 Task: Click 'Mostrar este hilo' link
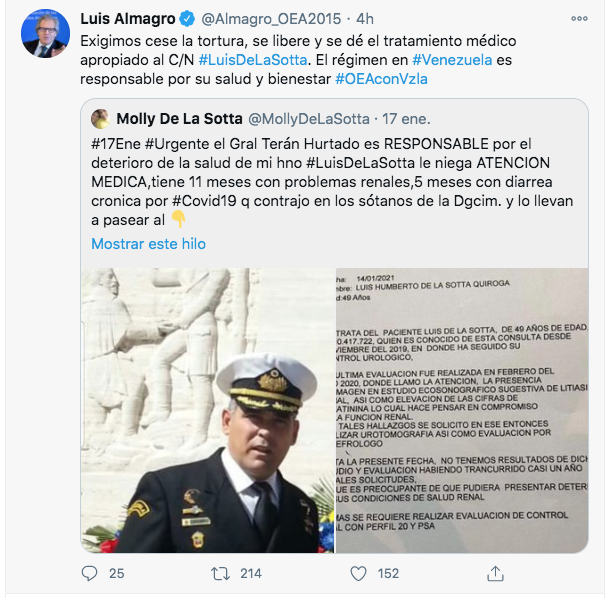coord(149,244)
